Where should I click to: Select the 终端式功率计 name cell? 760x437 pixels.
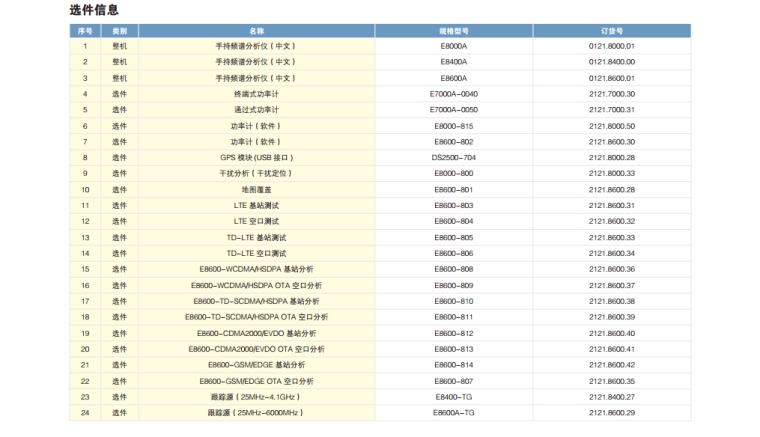(256, 94)
